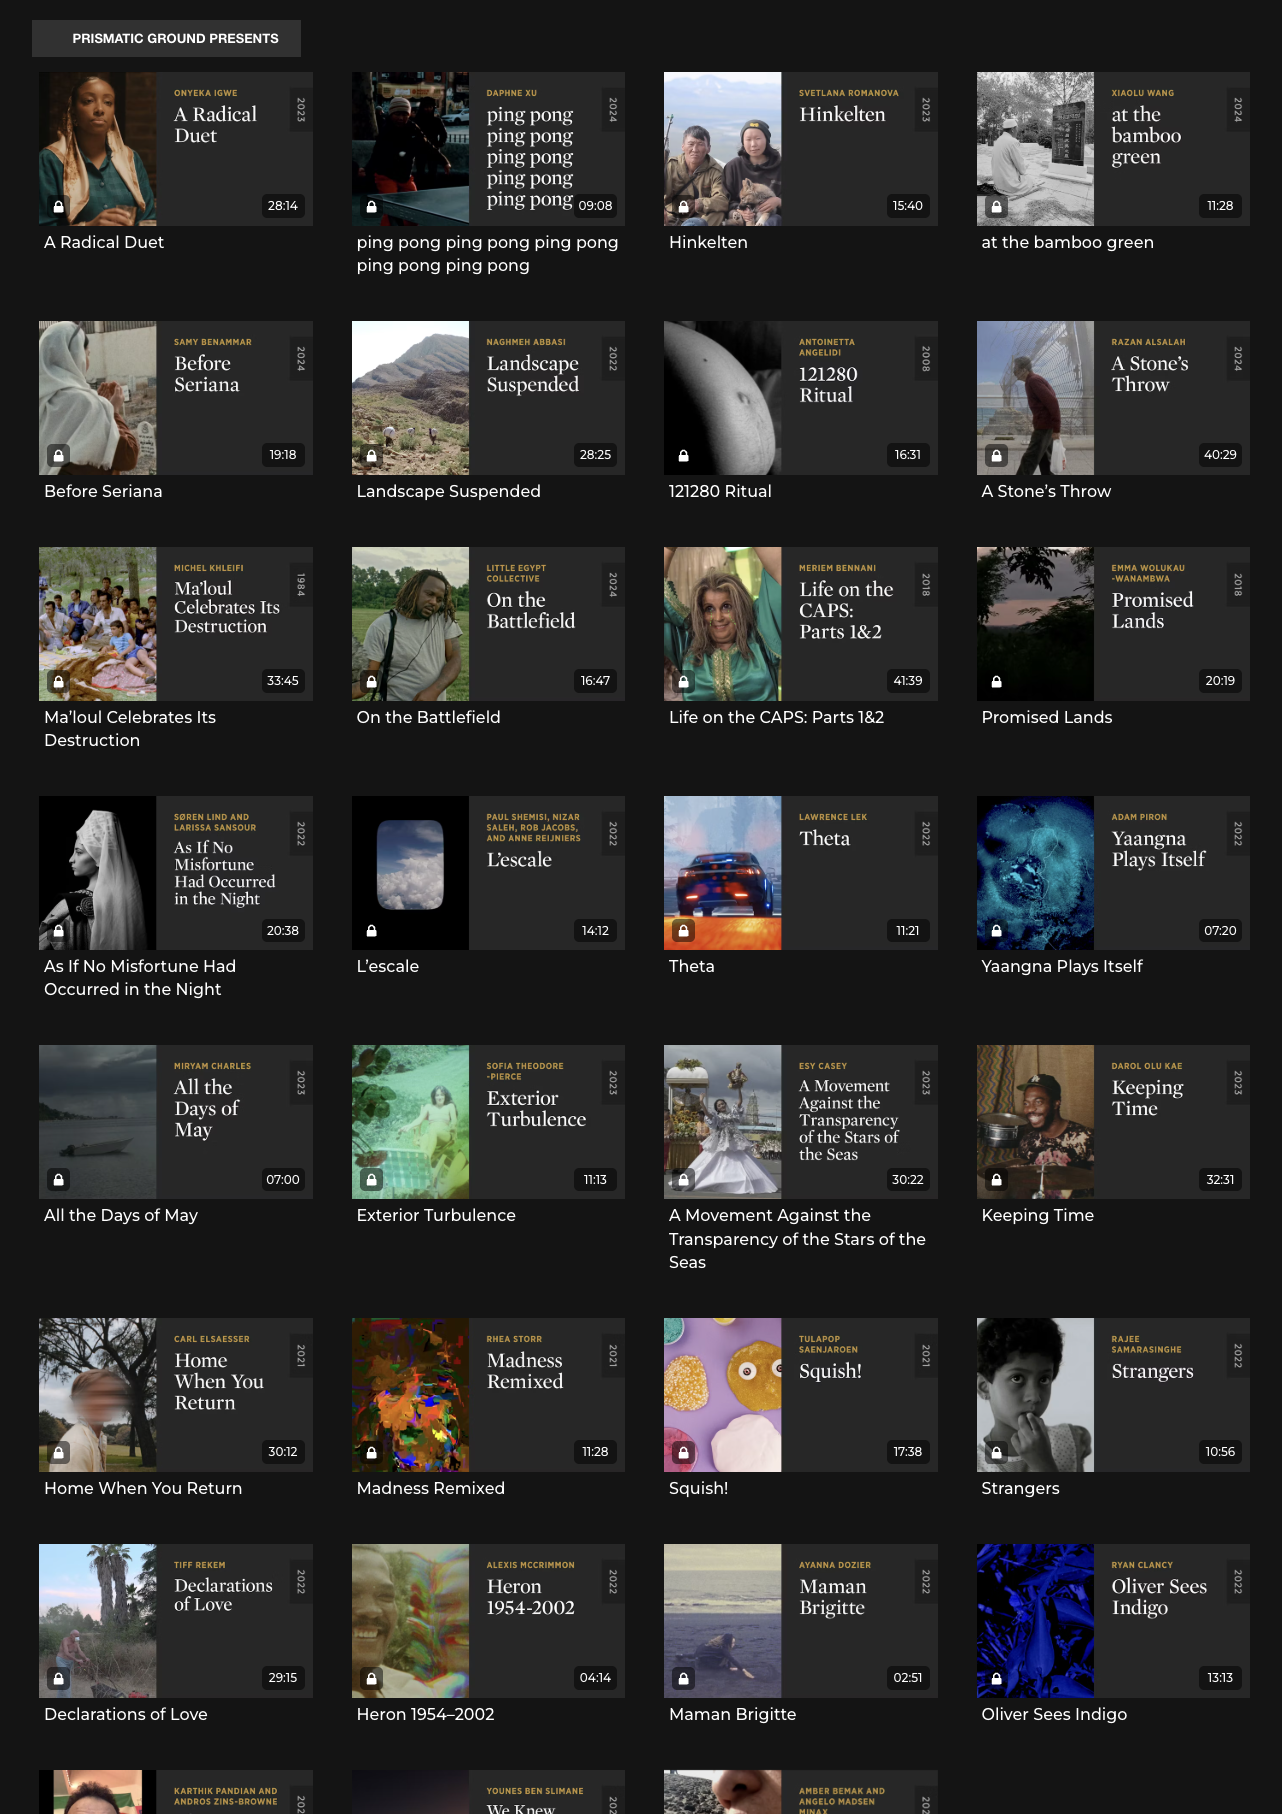Select the Exterior Turbulence film thumbnail
The width and height of the screenshot is (1282, 1814).
488,1122
